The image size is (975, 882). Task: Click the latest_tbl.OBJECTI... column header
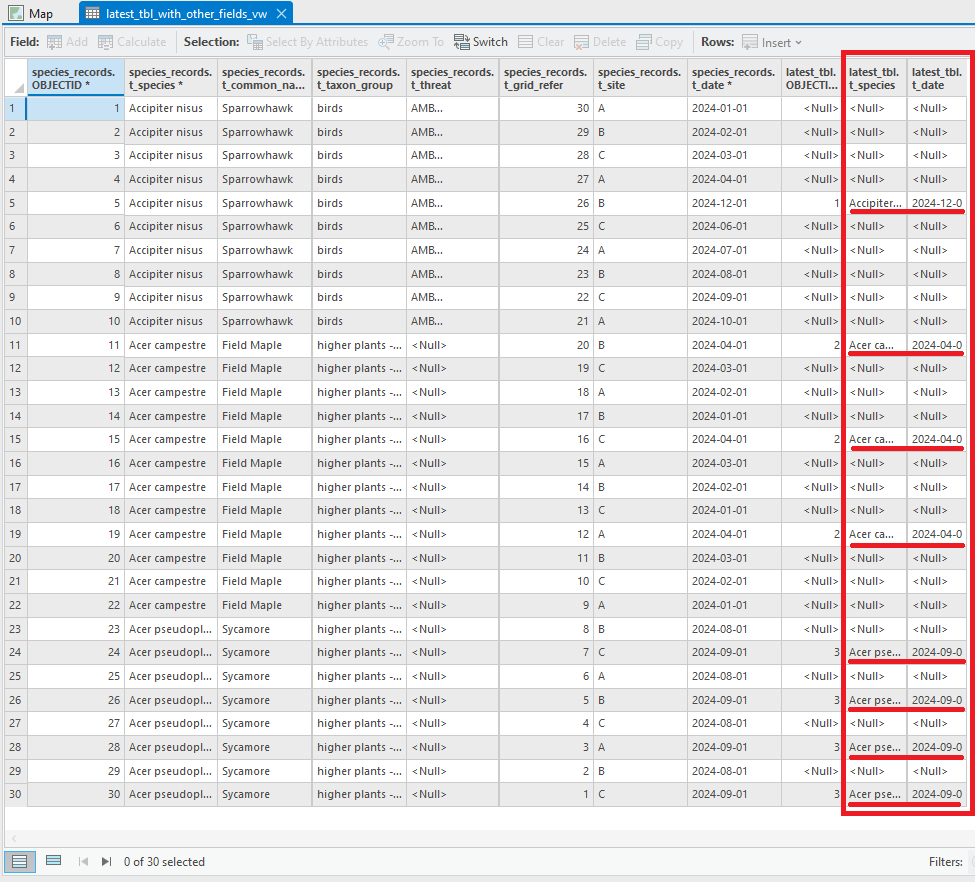pyautogui.click(x=811, y=78)
